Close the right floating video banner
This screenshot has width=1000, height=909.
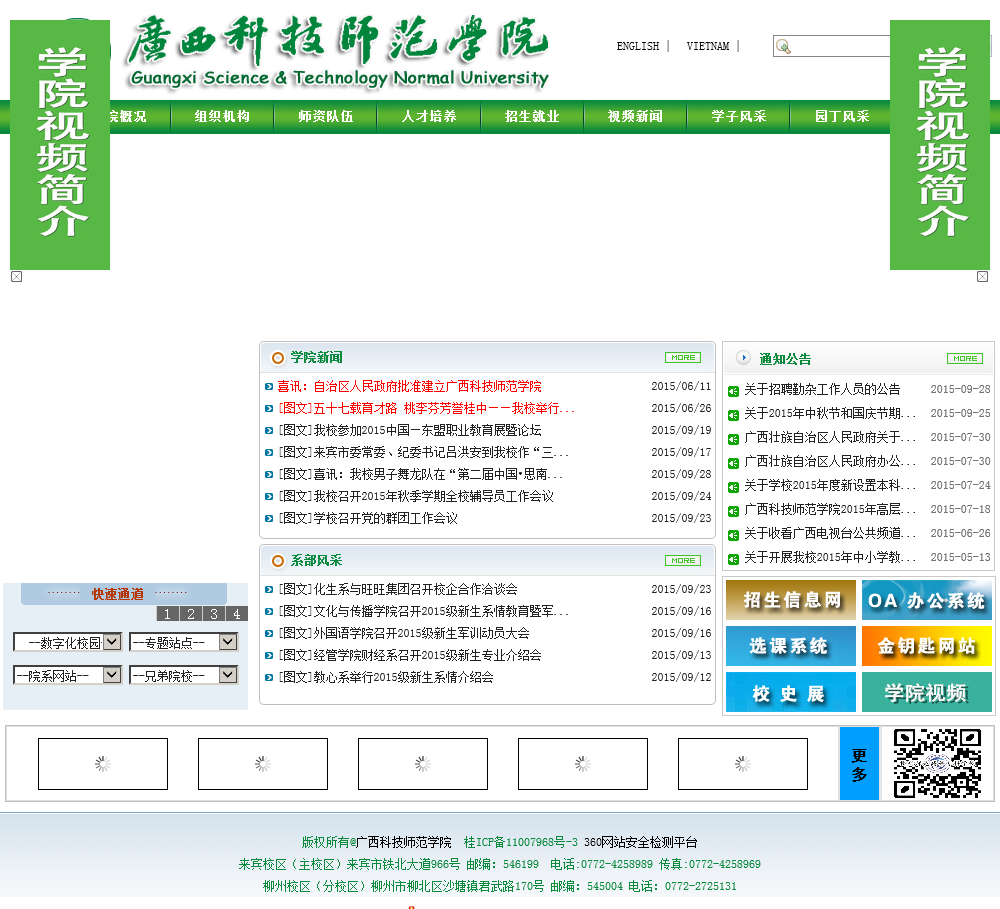tap(982, 276)
